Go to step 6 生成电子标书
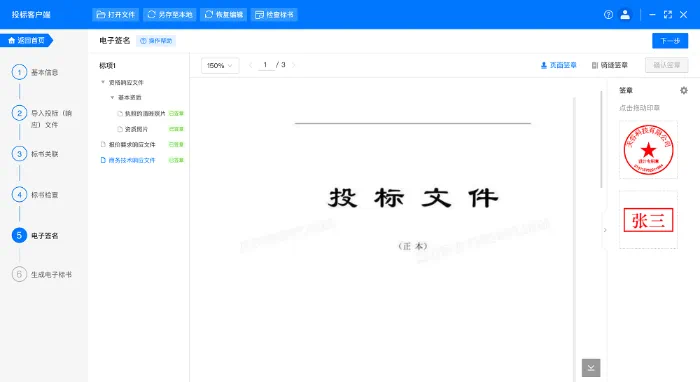Viewport: 700px width, 382px height. pyautogui.click(x=42, y=274)
